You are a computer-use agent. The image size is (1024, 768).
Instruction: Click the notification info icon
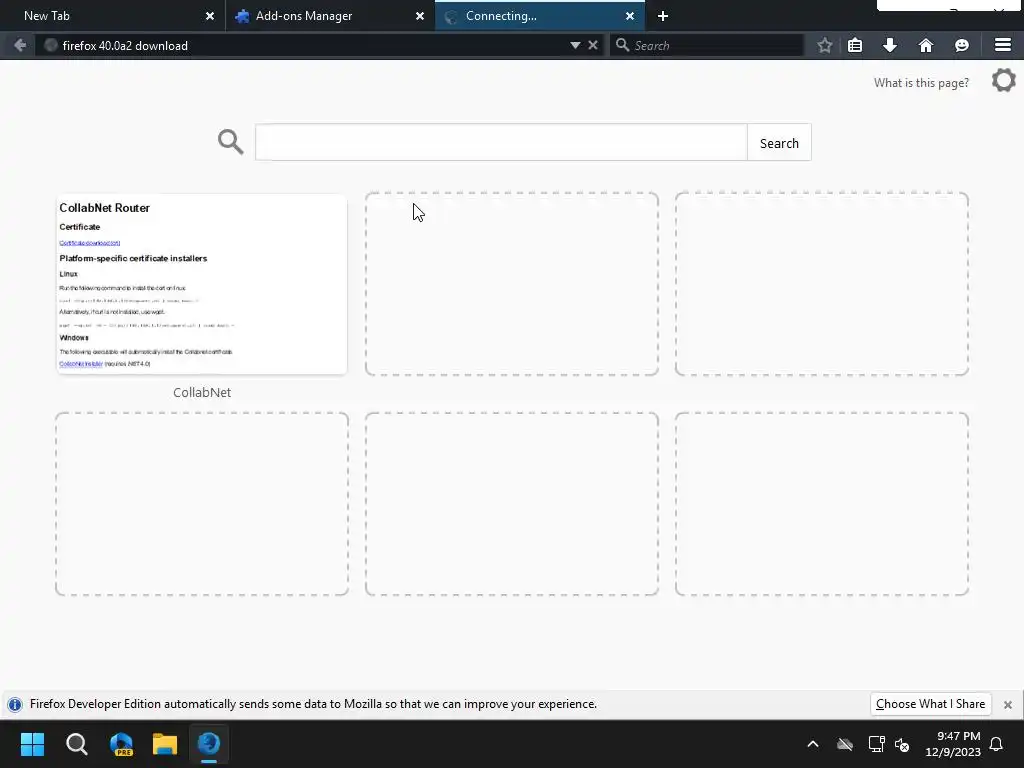pos(15,704)
